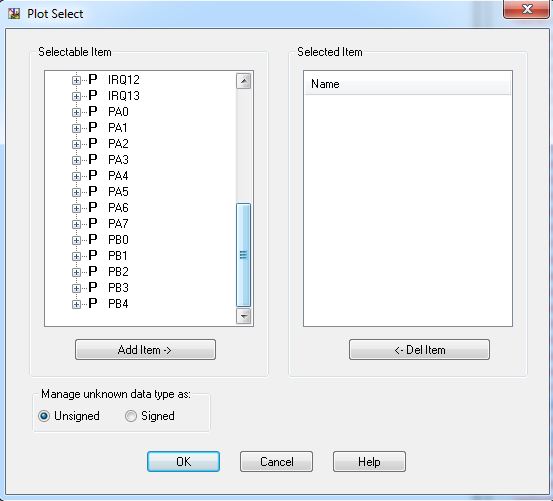
Task: Click the P icon beside PA1
Action: (93, 127)
